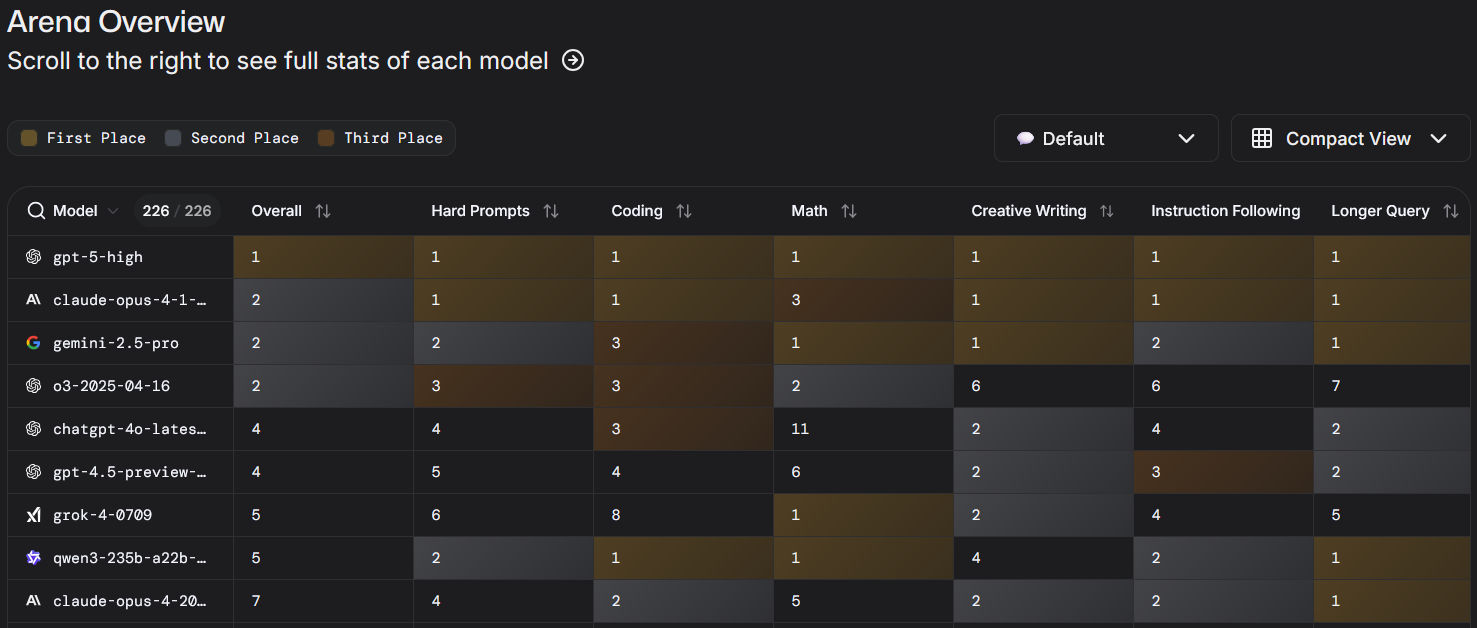This screenshot has width=1477, height=628.
Task: Sort the table by the Math column
Action: 849,211
